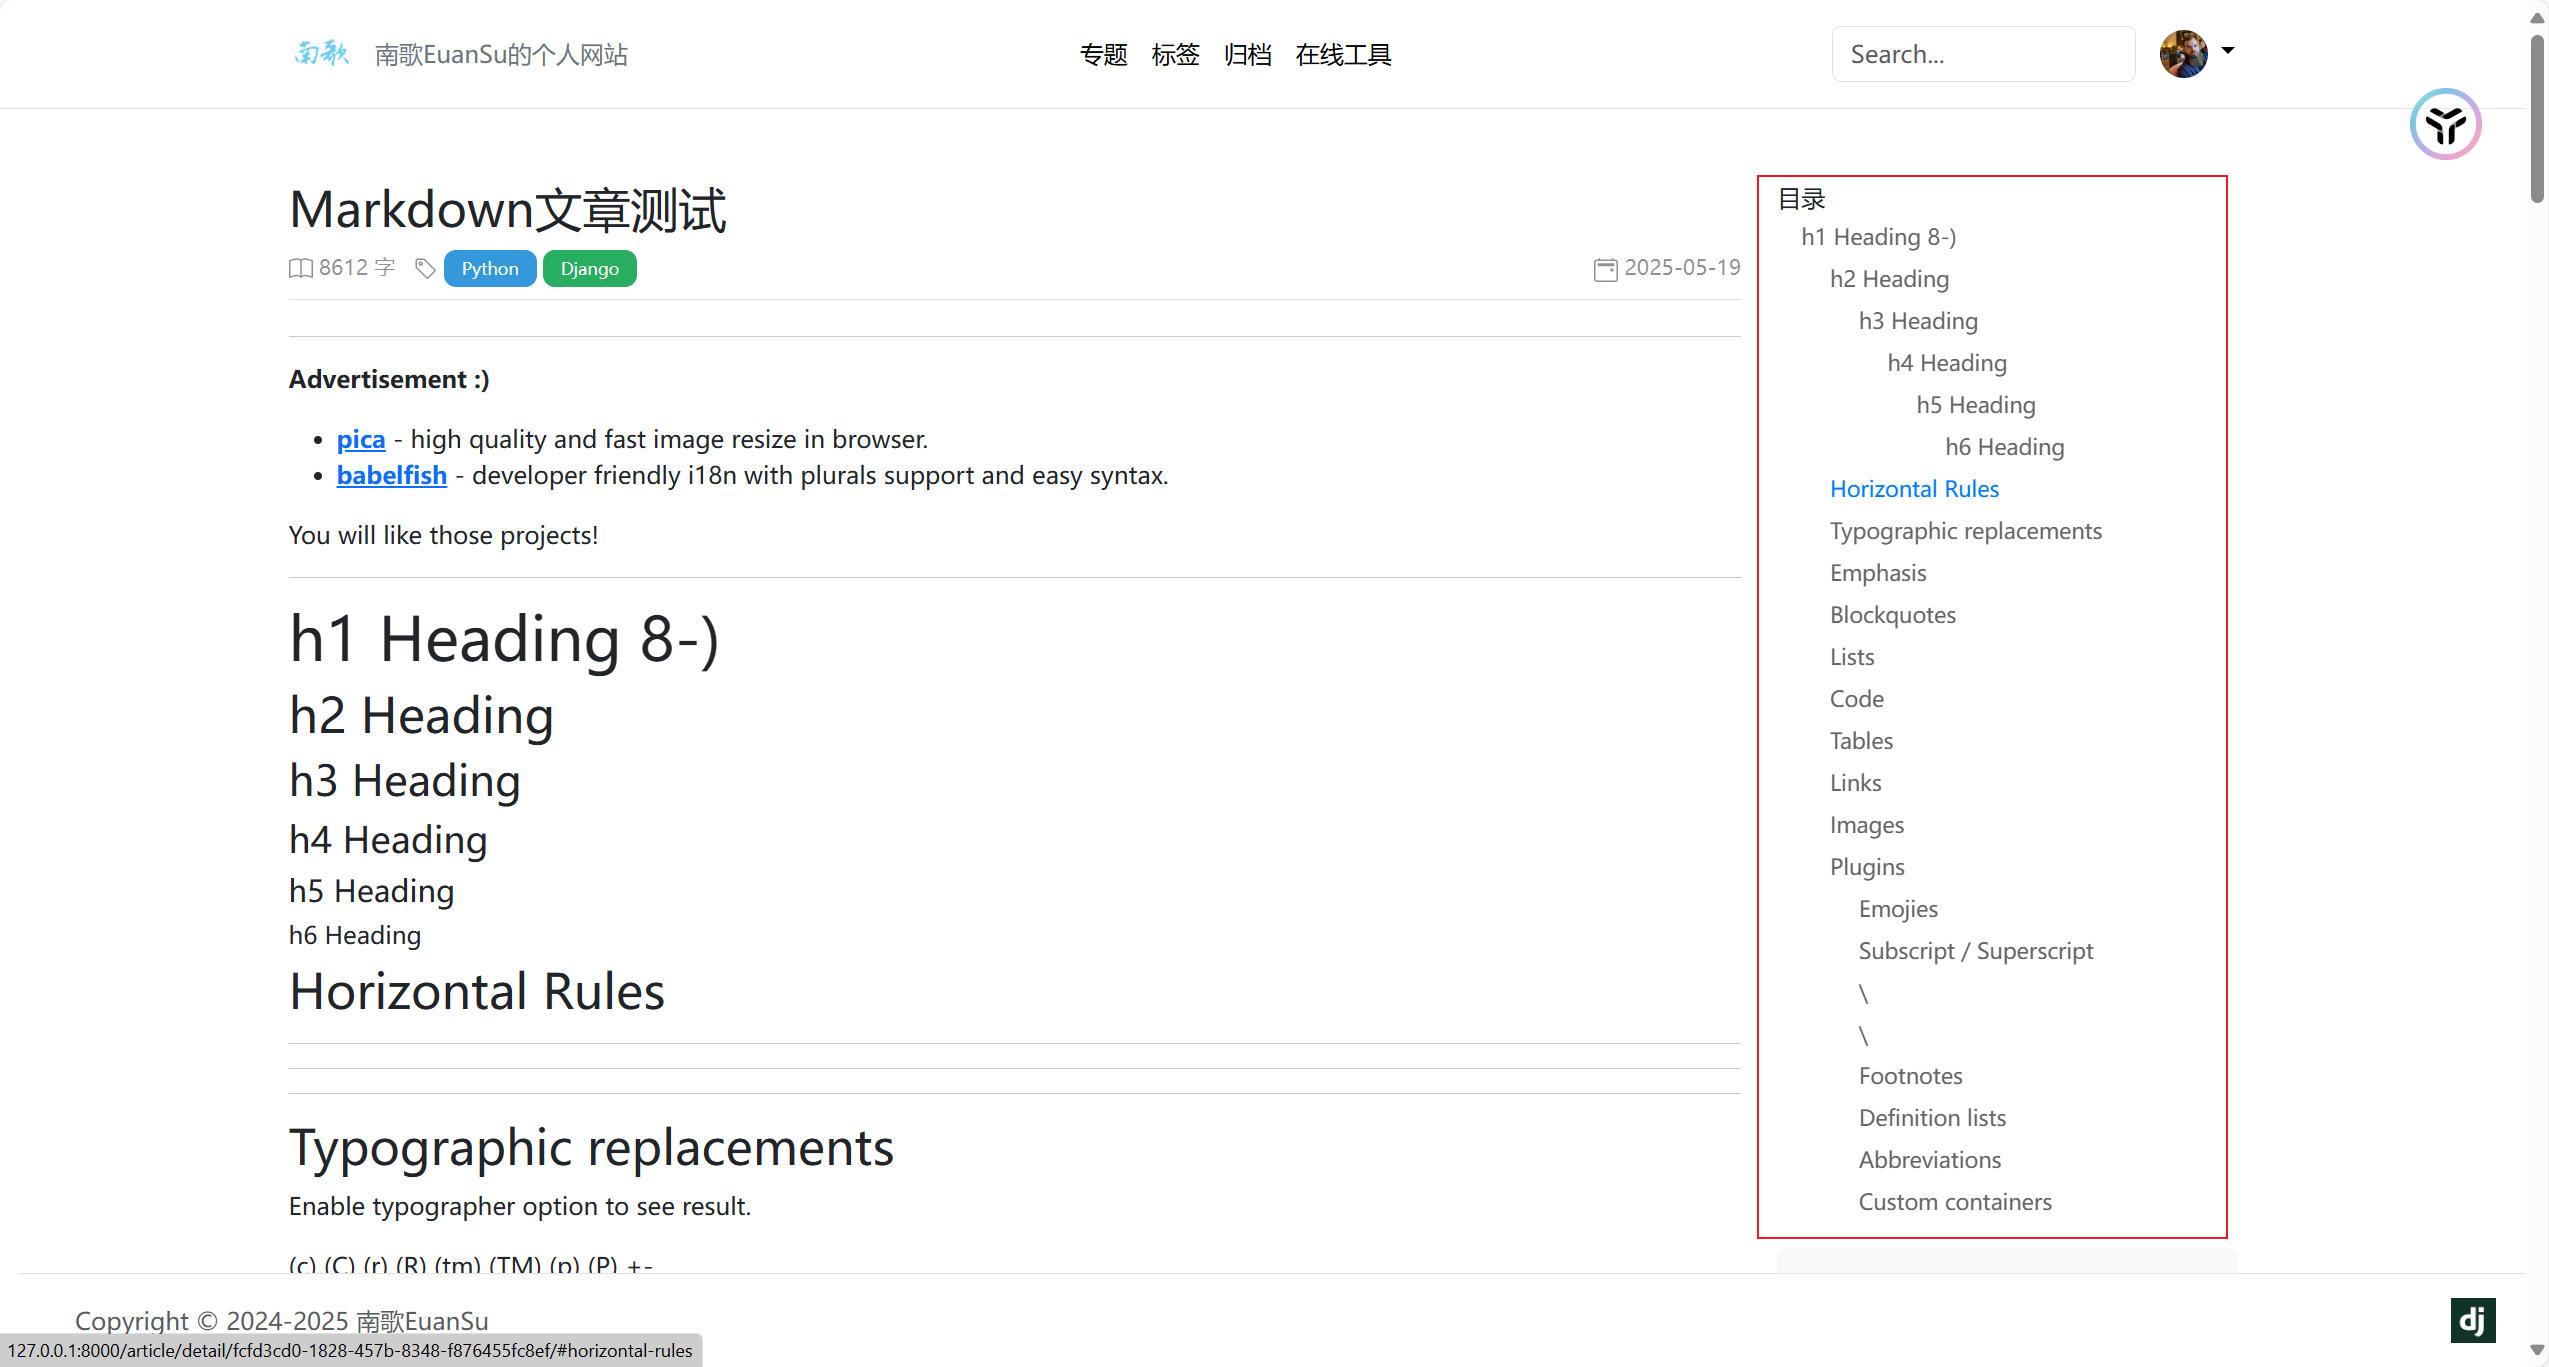Open the Django debug toolbar icon
The width and height of the screenshot is (2549, 1367).
(x=2472, y=1320)
